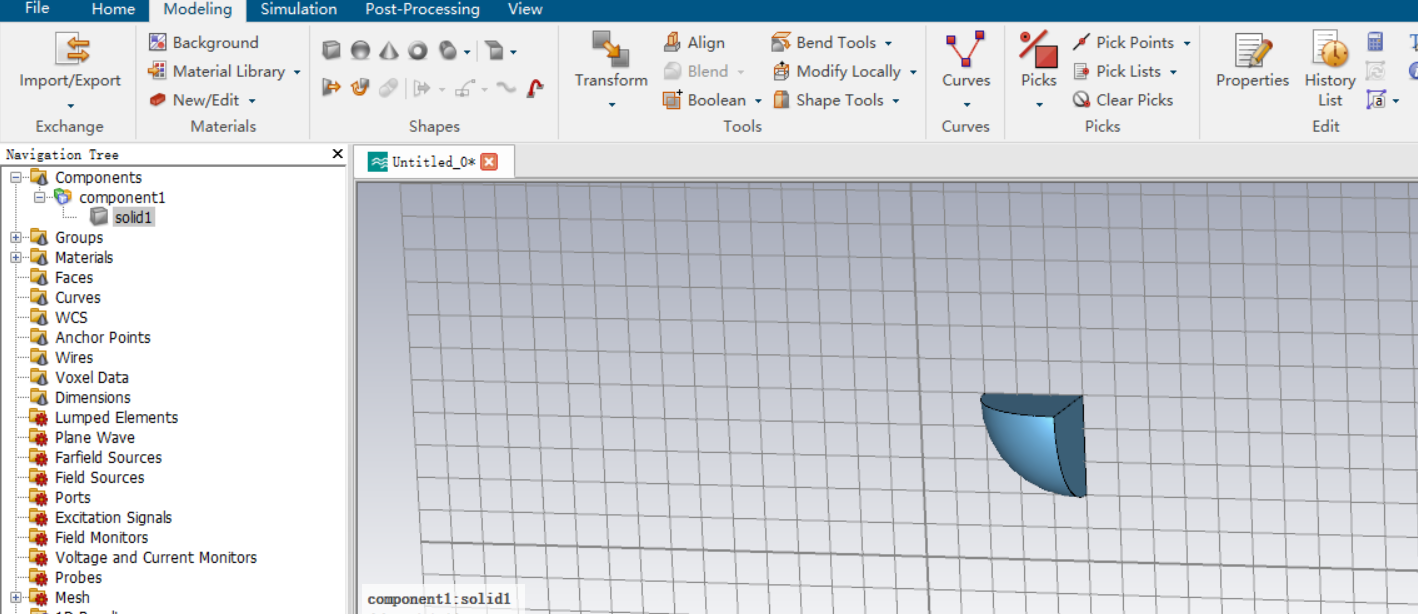
Task: Open the Import/Export dropdown arrow
Action: pyautogui.click(x=70, y=105)
